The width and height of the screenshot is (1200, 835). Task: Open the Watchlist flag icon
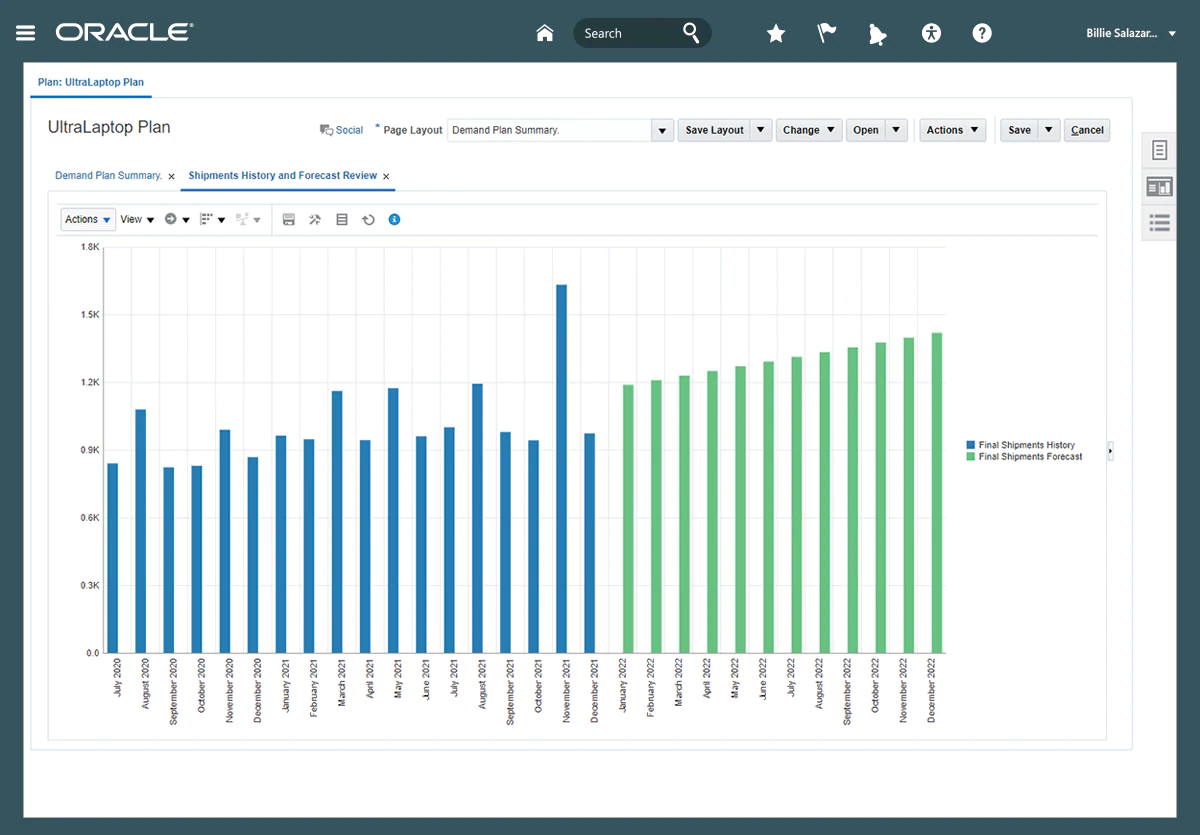click(827, 33)
